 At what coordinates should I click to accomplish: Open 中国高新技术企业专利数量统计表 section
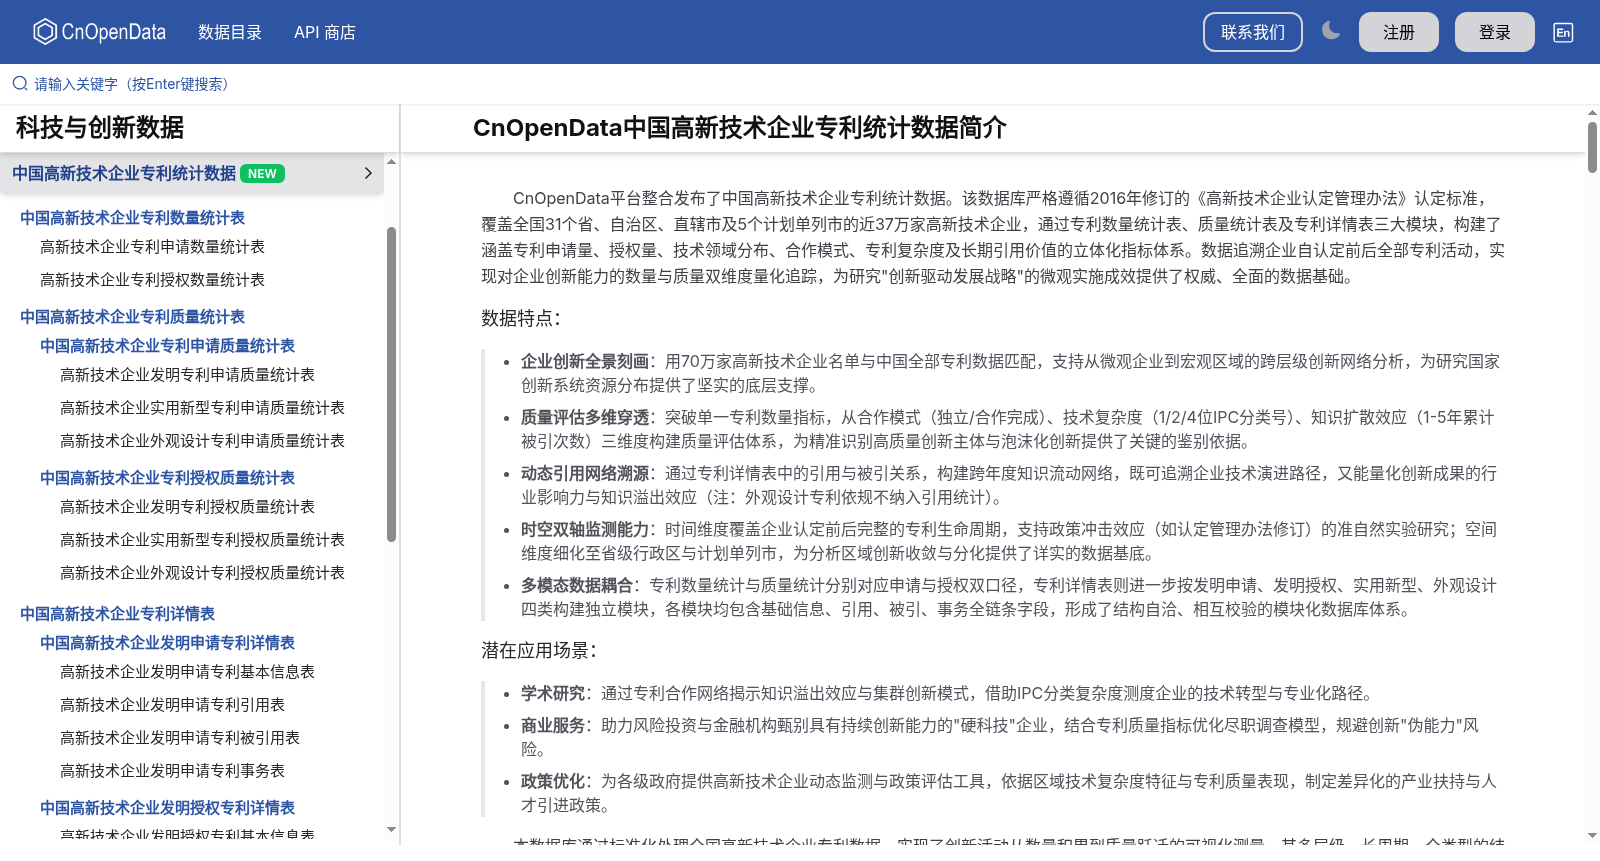132,217
